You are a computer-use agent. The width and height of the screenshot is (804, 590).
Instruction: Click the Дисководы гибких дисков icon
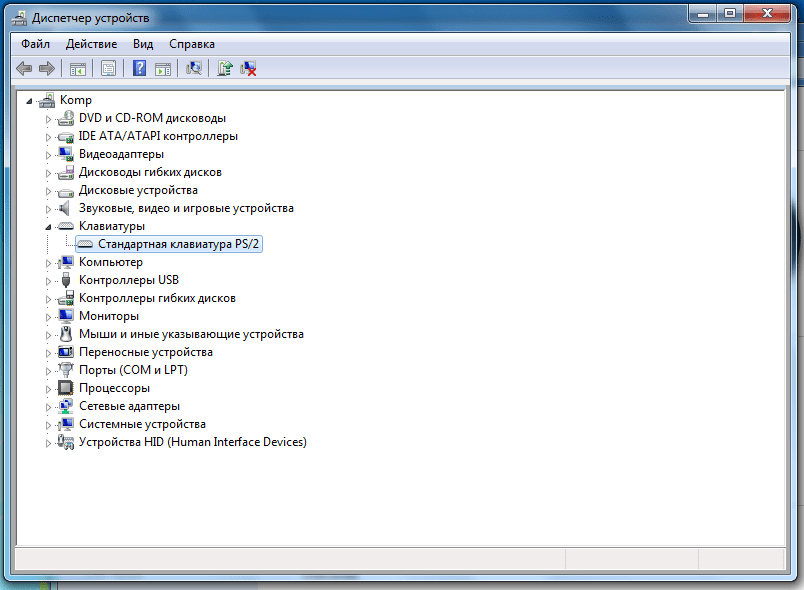point(66,172)
